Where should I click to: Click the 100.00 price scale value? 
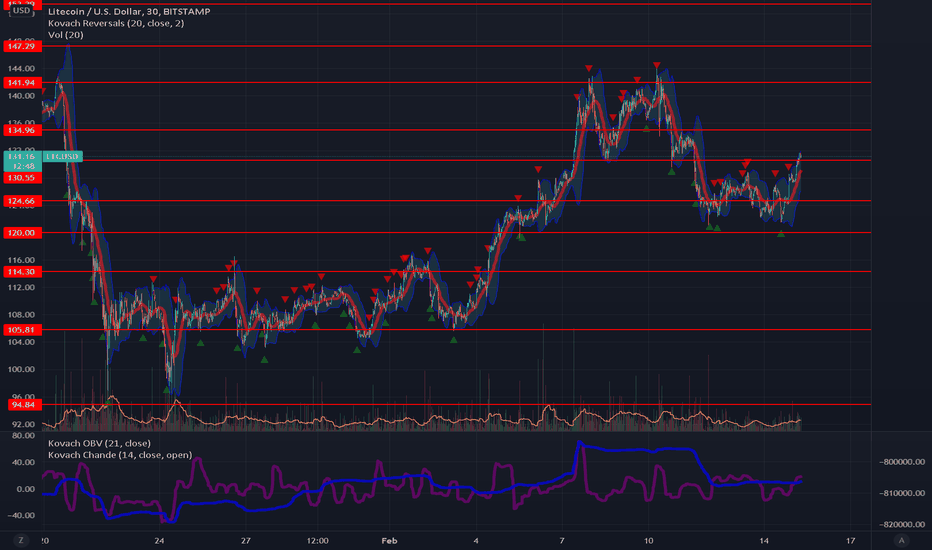pos(21,369)
